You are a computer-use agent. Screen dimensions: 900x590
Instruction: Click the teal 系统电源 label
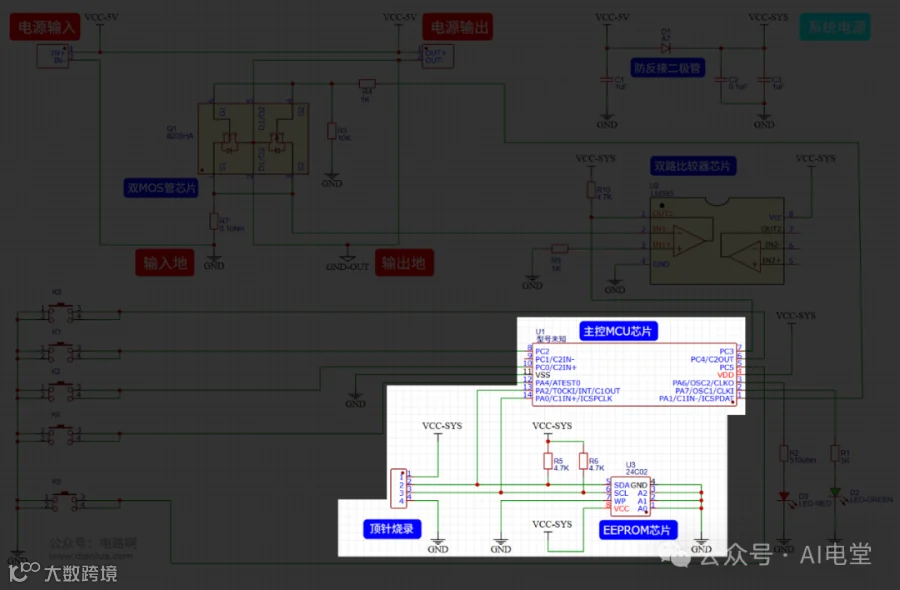835,27
